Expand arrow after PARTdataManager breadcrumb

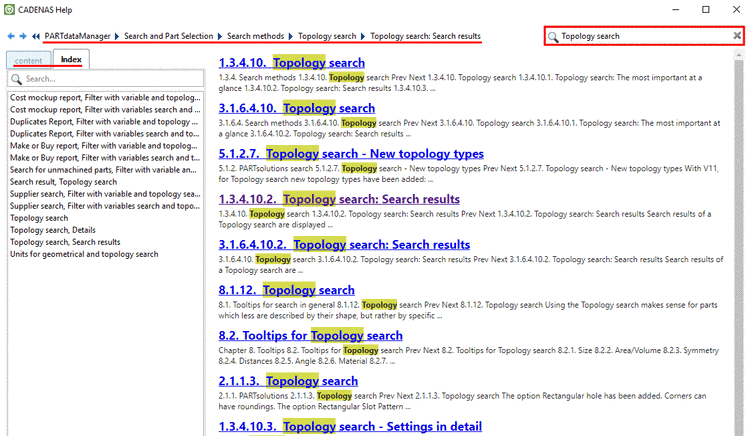click(117, 36)
